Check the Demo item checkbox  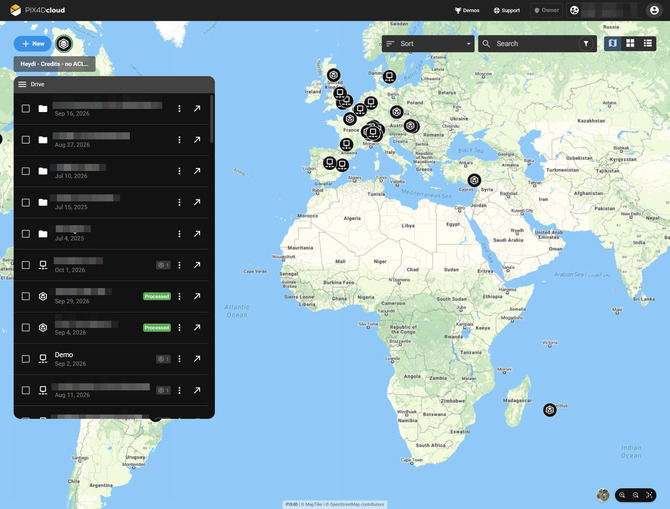point(26,359)
